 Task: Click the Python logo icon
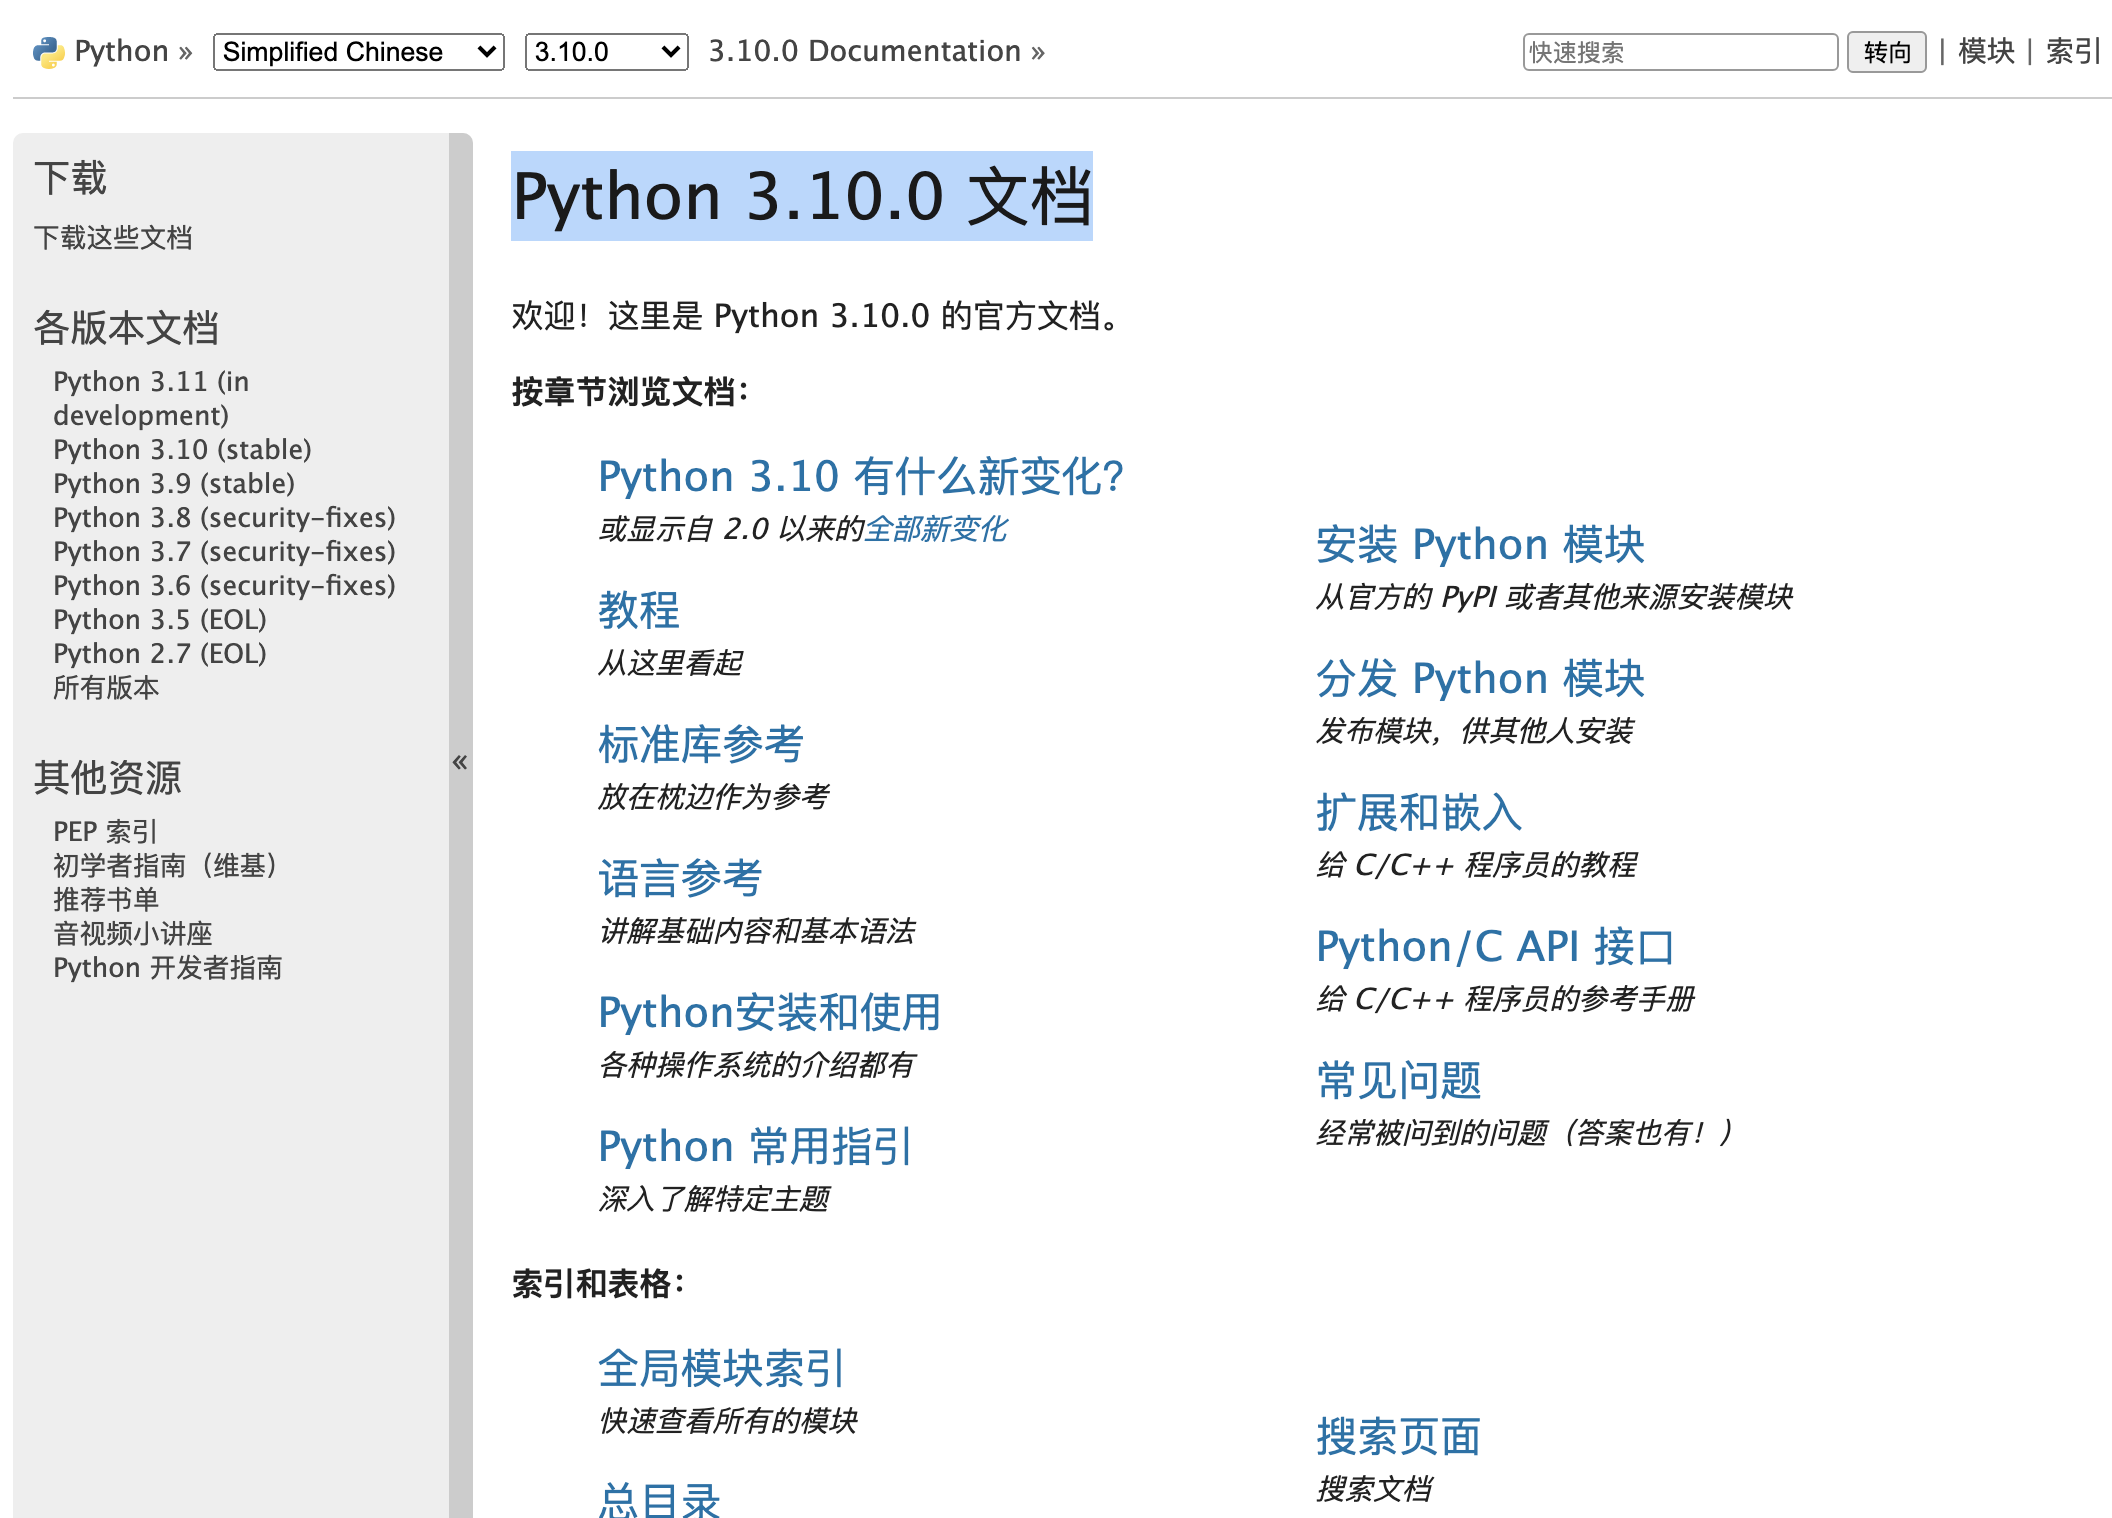pos(47,52)
